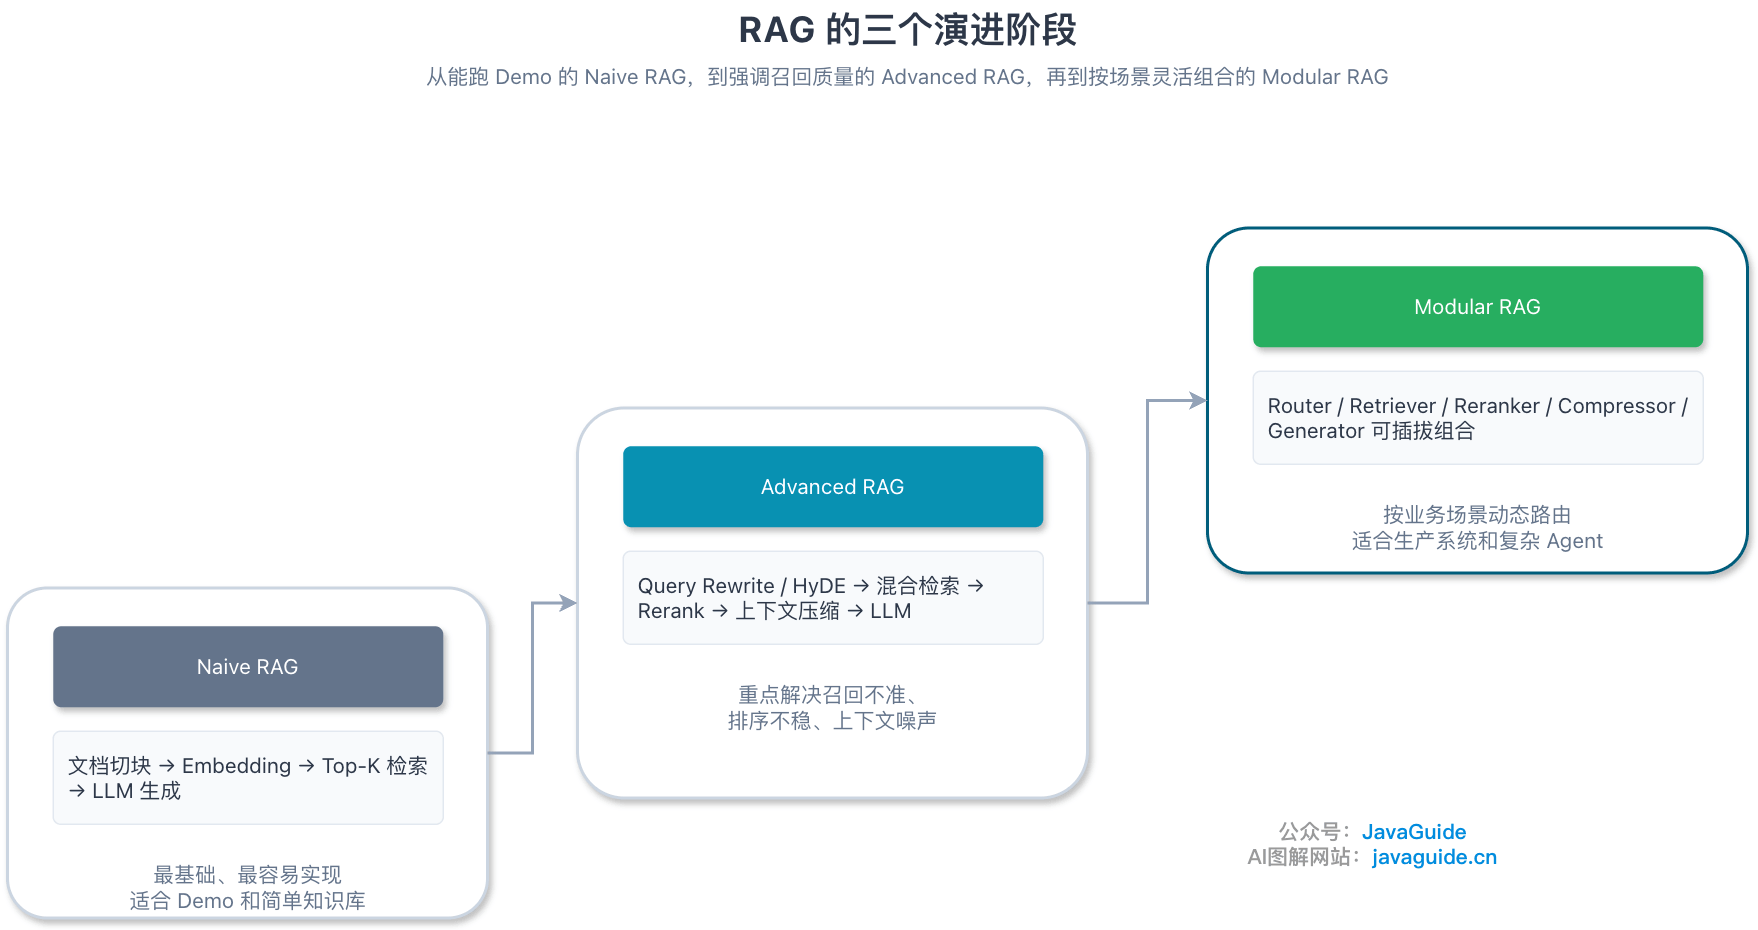The width and height of the screenshot is (1758, 930).
Task: Open the javaguide.cn website link
Action: [x=1434, y=857]
